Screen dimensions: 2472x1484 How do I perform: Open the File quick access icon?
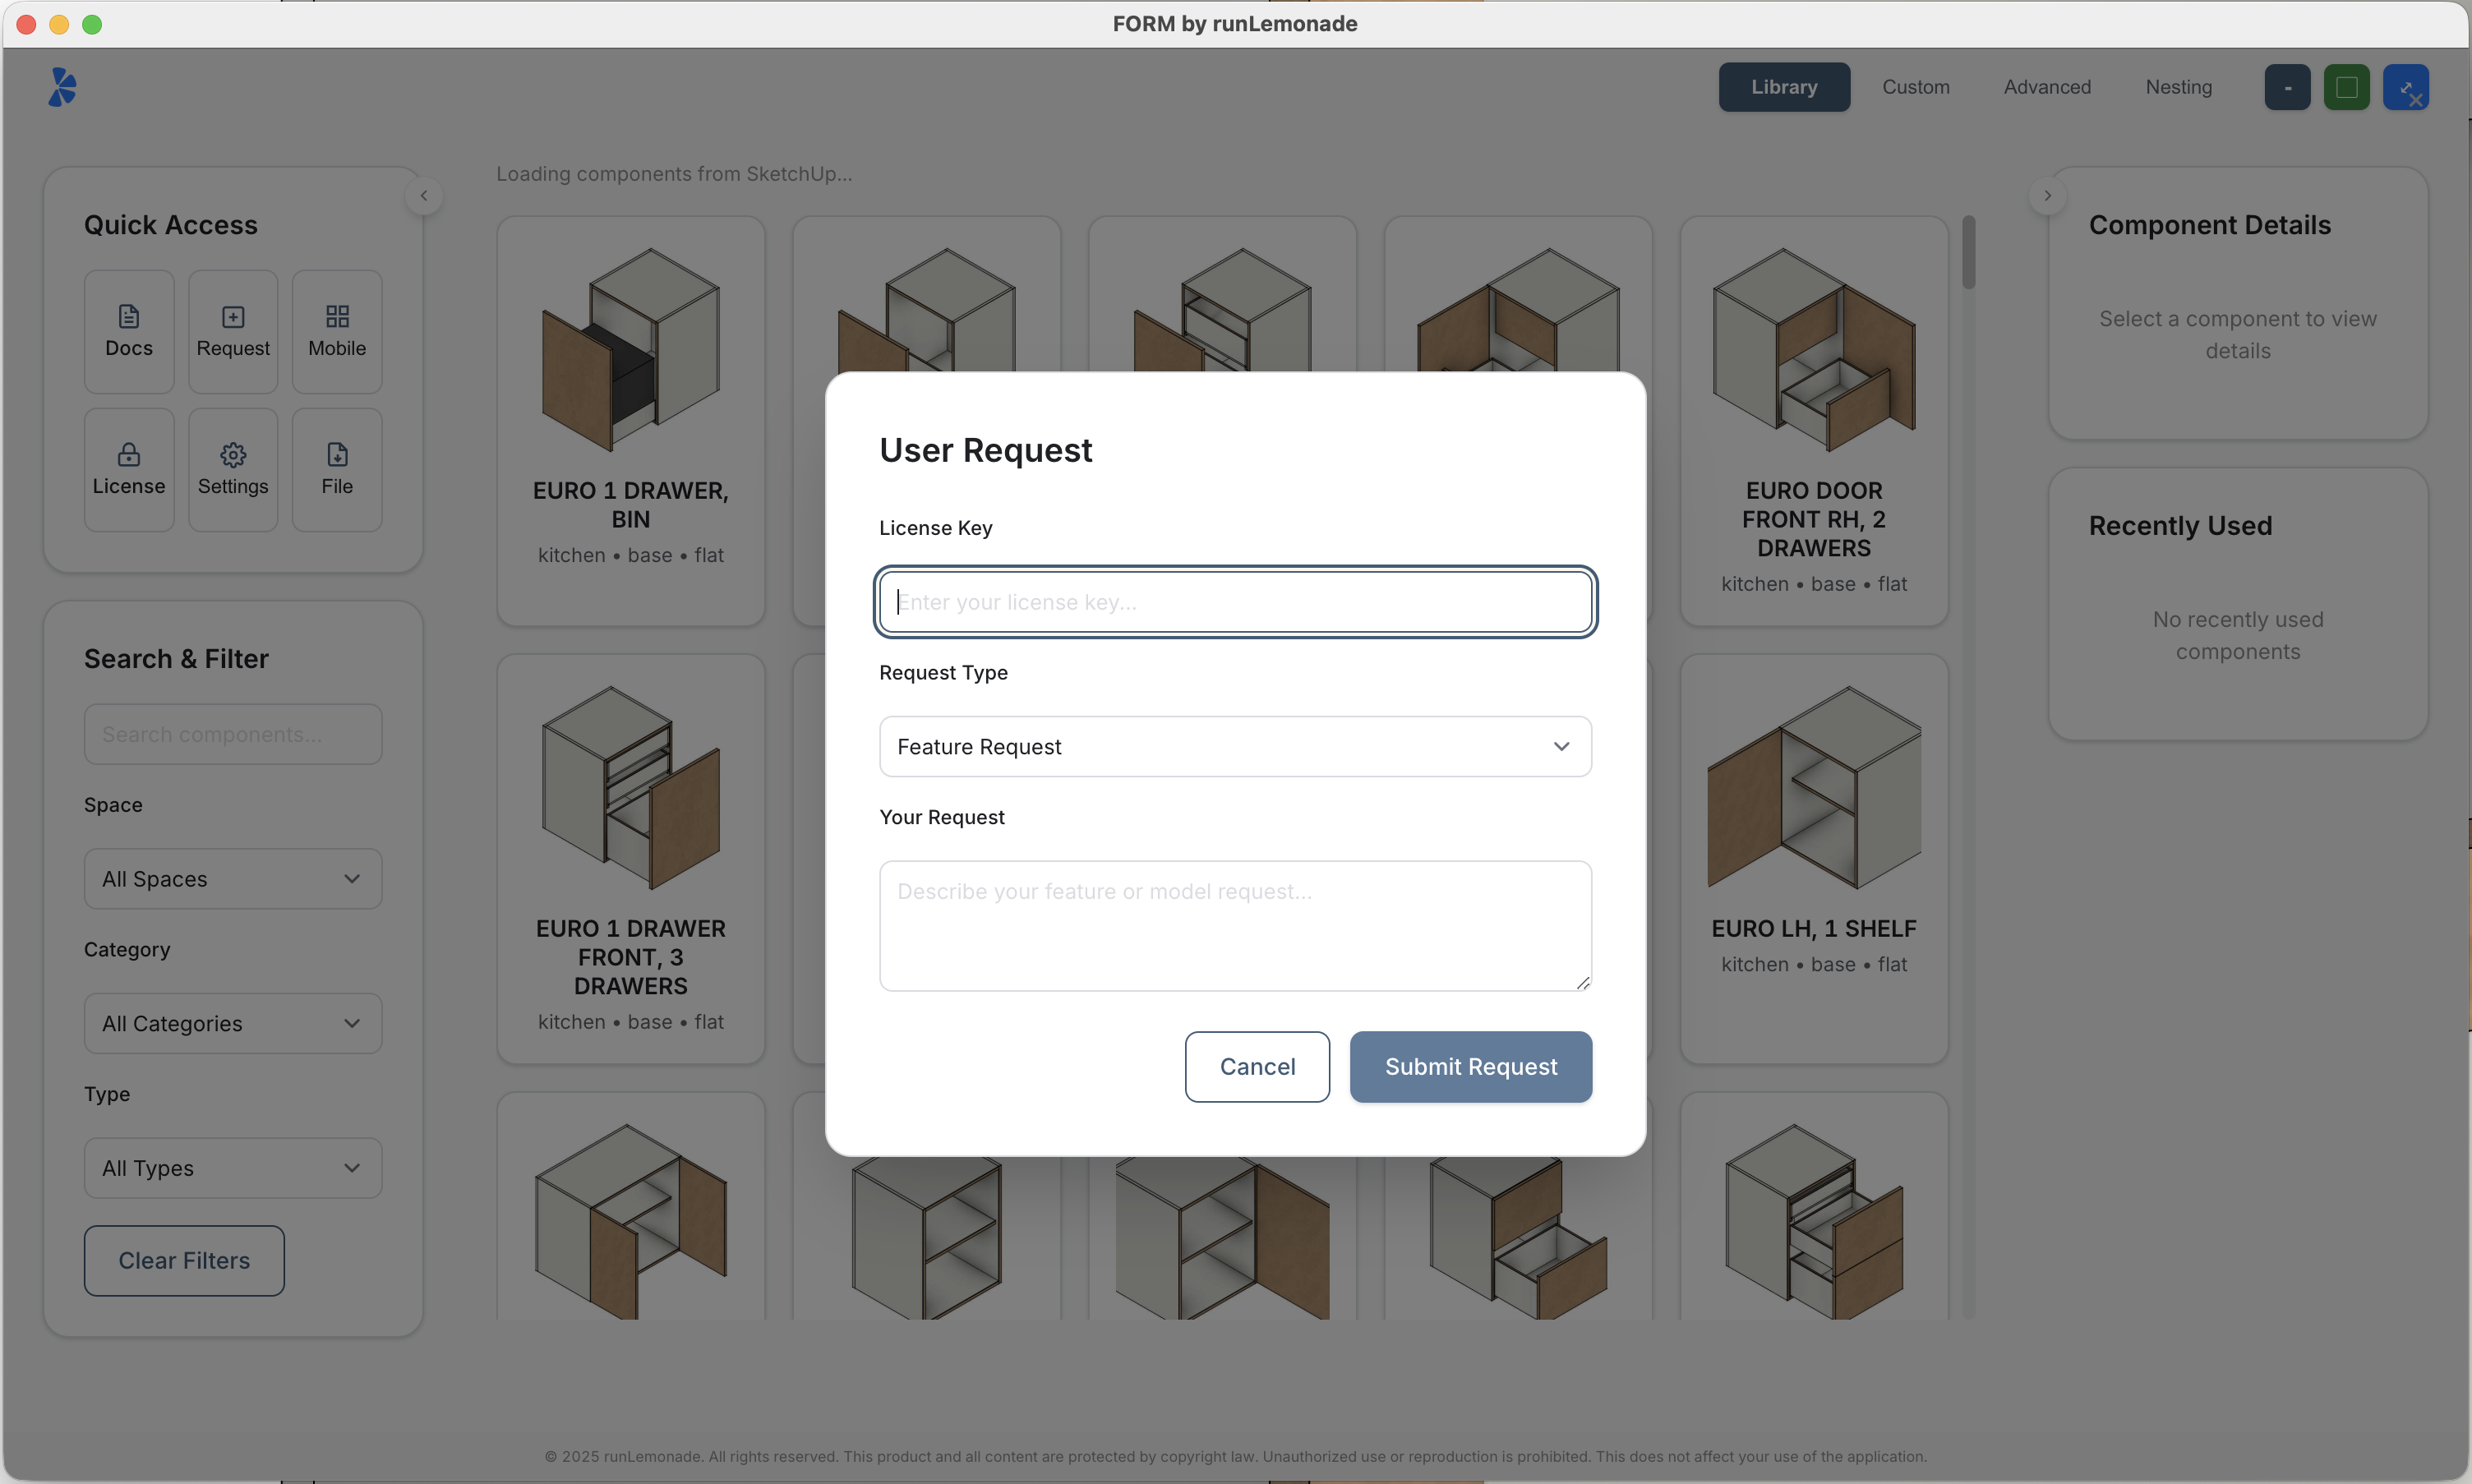click(336, 468)
